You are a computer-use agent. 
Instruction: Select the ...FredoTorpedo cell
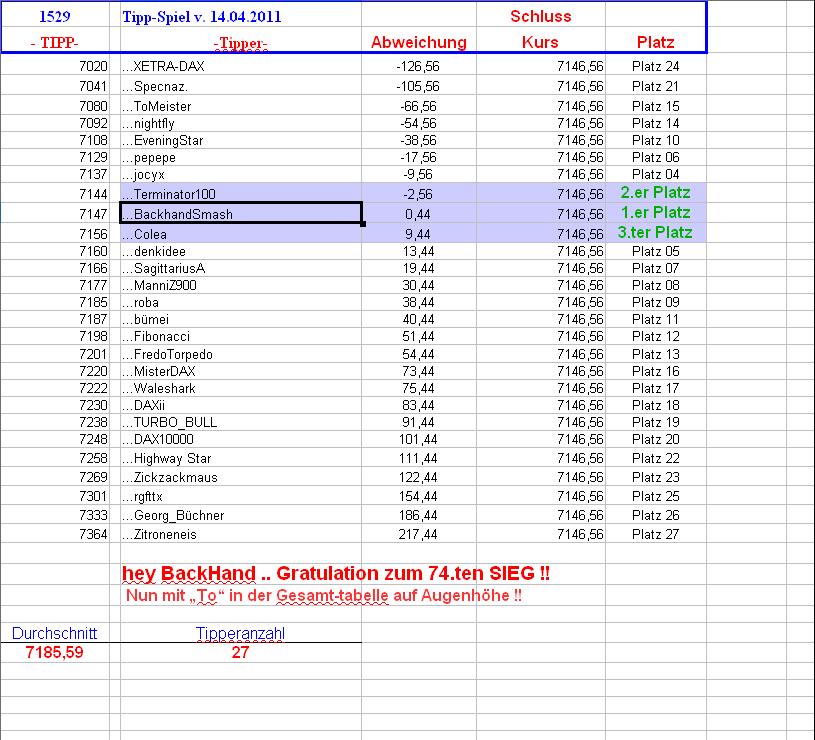pos(241,354)
